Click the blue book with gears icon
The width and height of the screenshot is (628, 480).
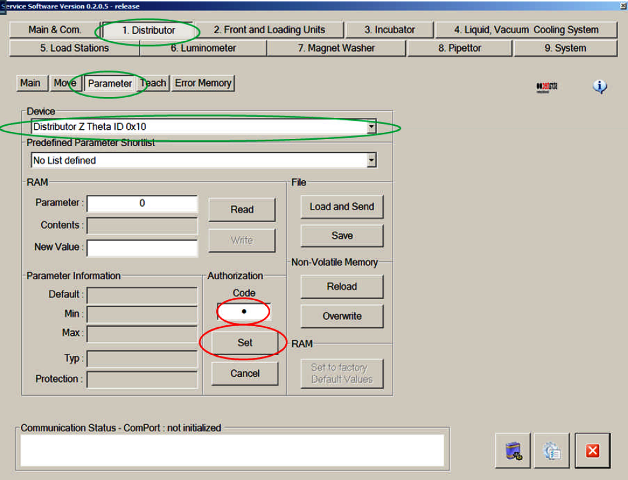point(513,451)
